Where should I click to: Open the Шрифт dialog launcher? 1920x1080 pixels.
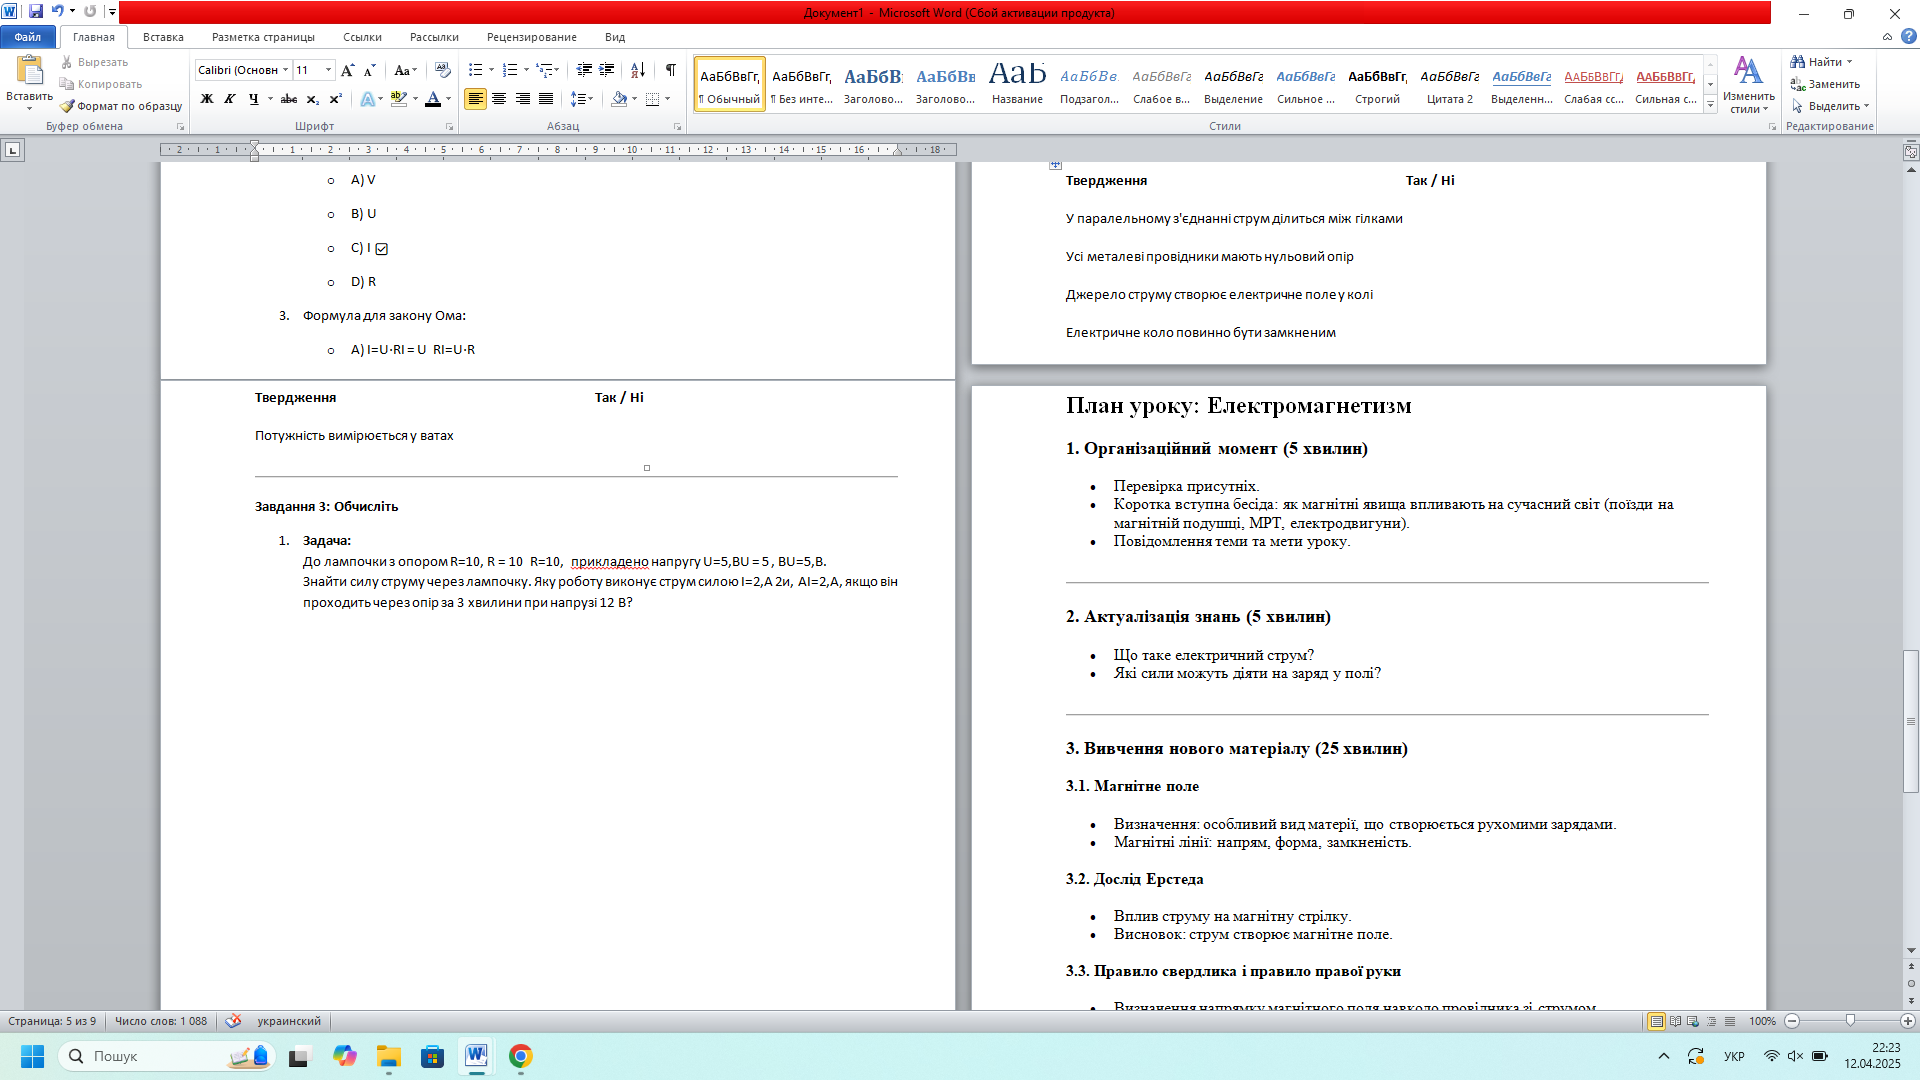point(449,127)
